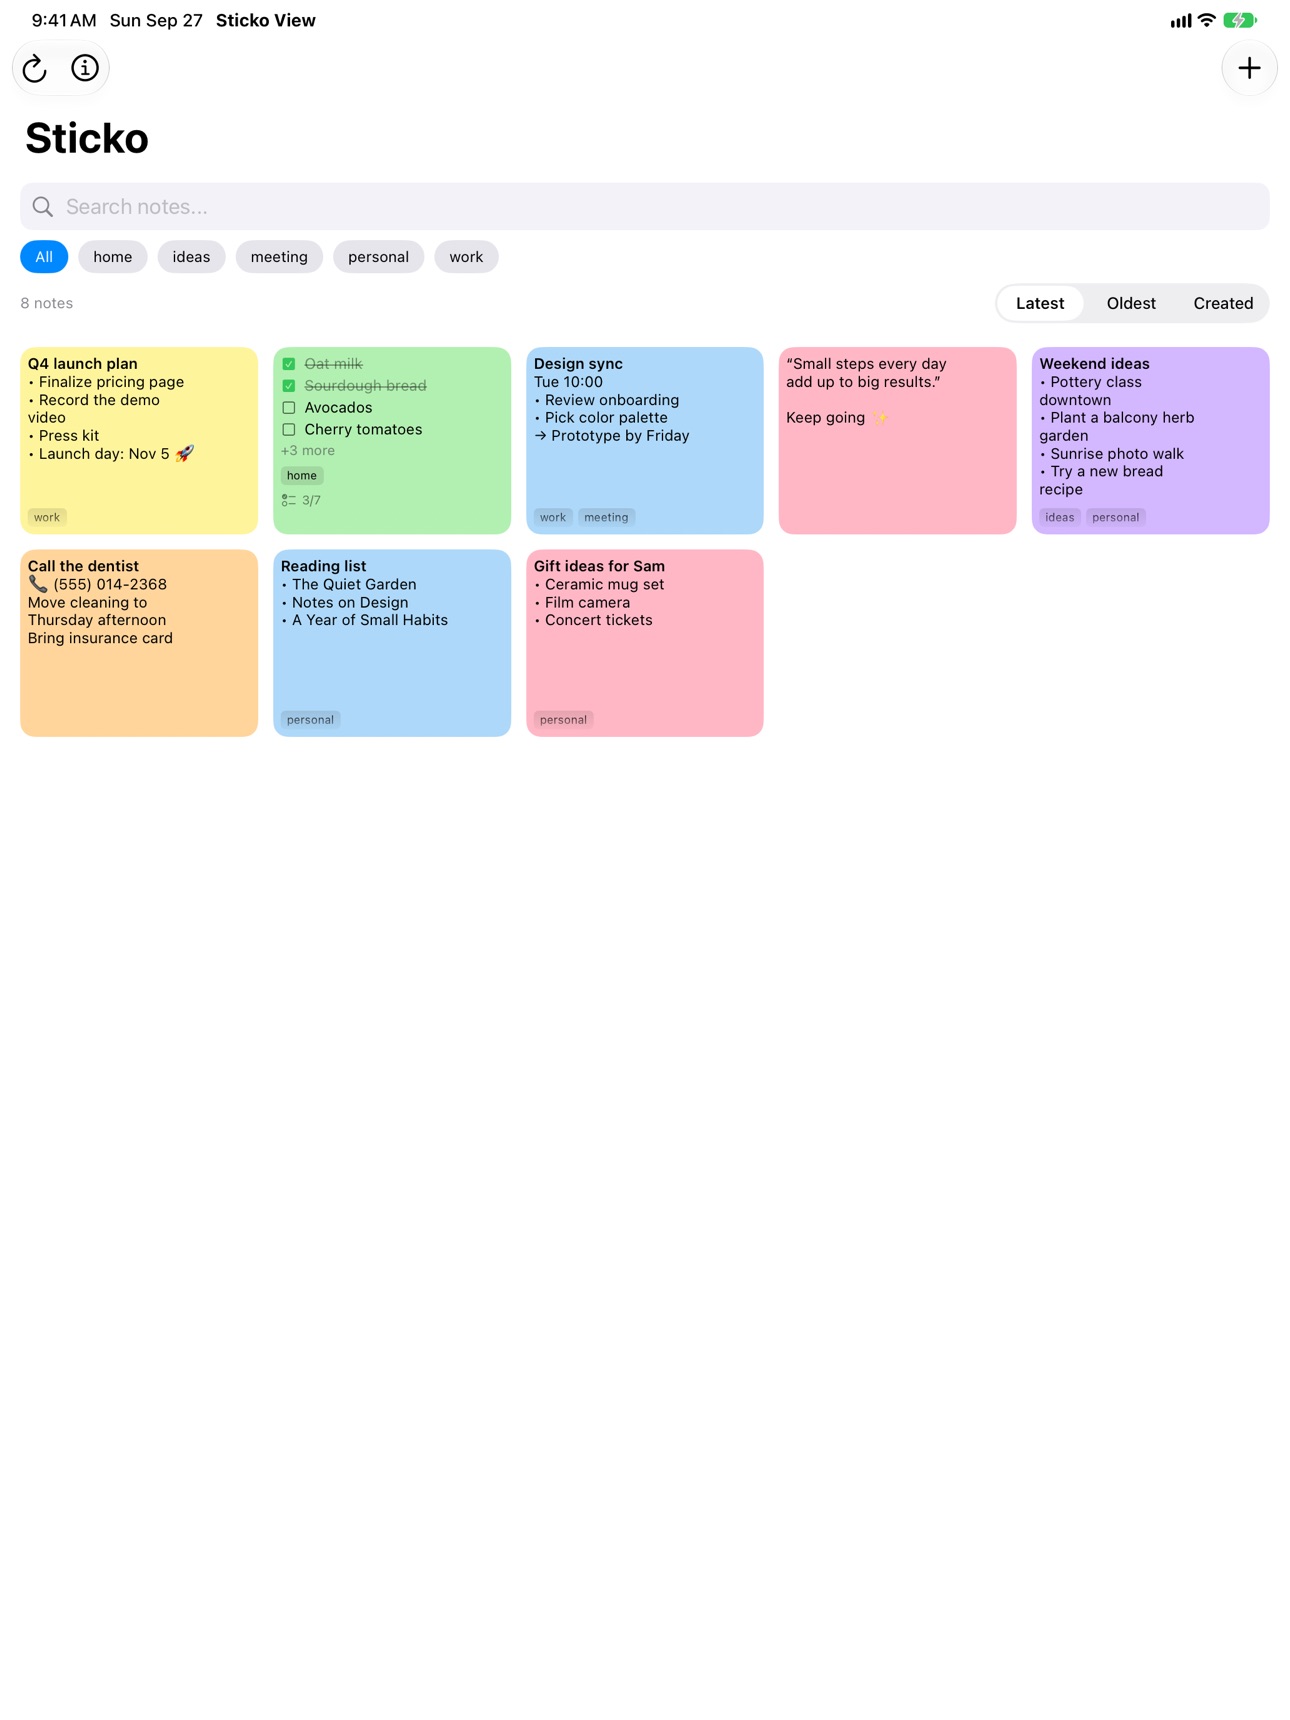1290x1720 pixels.
Task: Tap the refresh icon
Action: [x=35, y=68]
